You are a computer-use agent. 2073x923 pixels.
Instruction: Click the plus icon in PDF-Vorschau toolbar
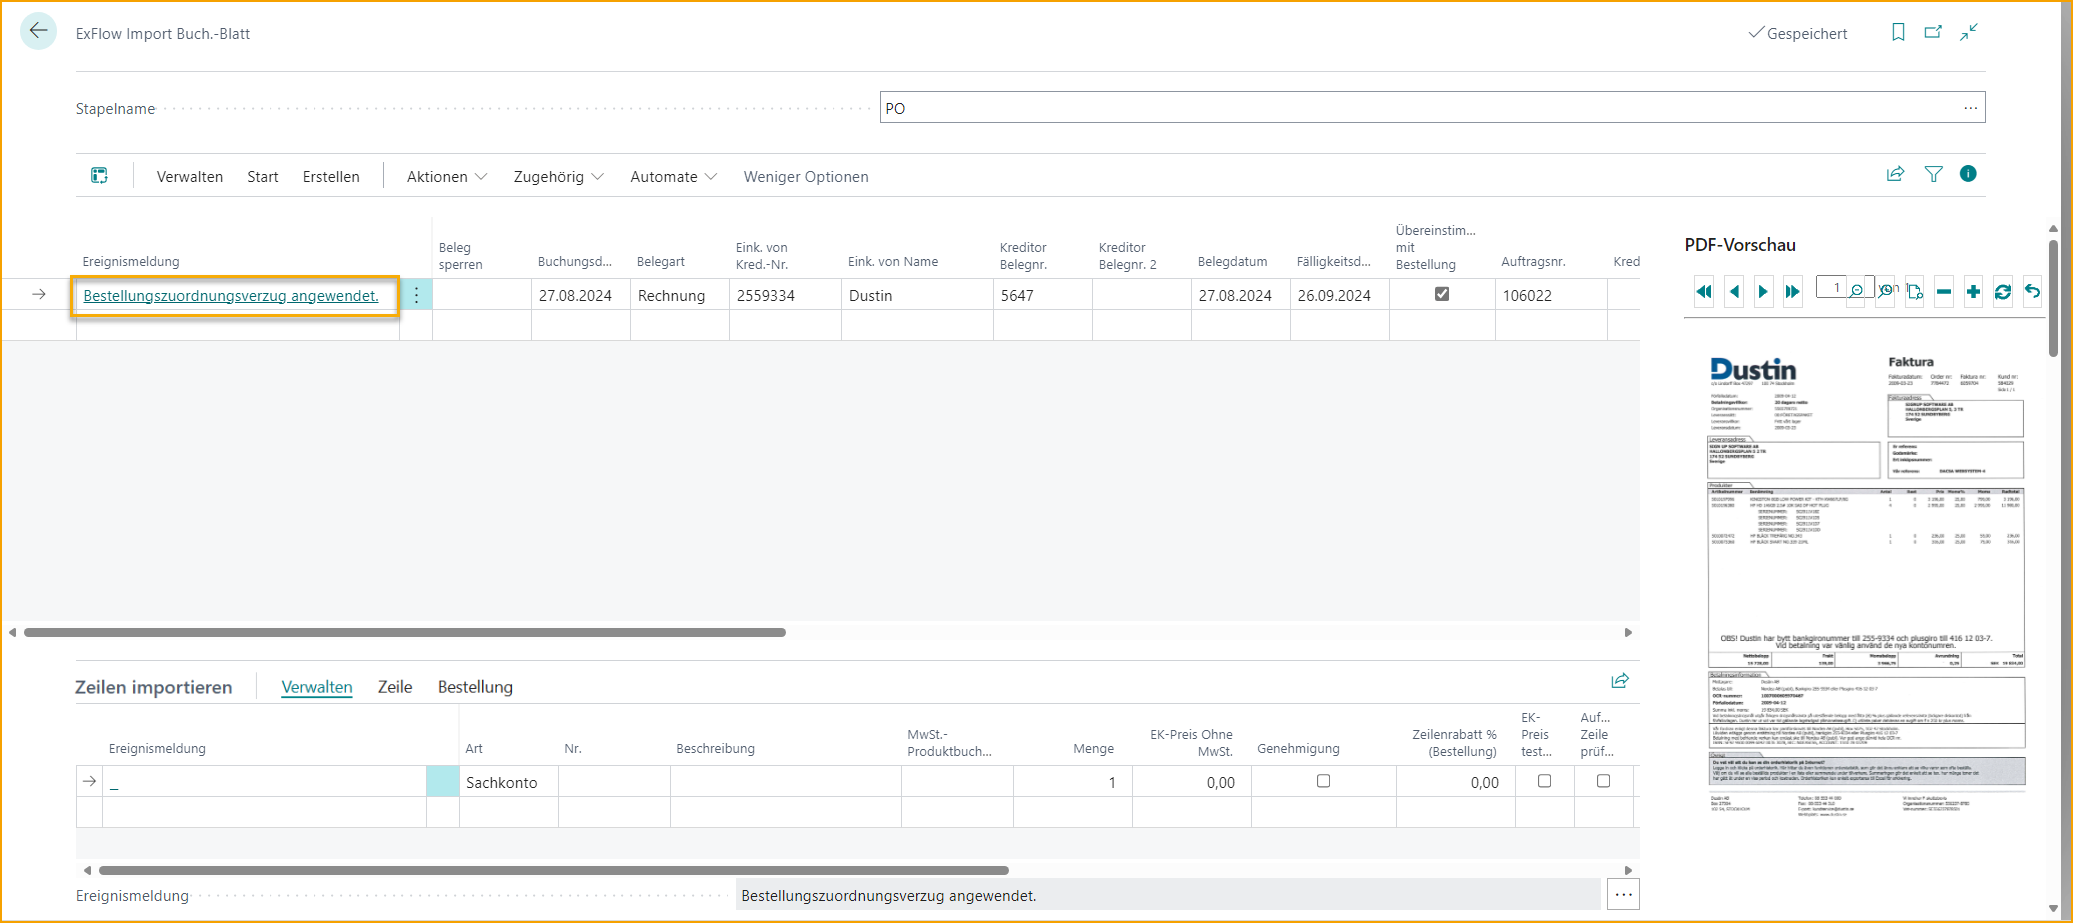click(x=1973, y=292)
